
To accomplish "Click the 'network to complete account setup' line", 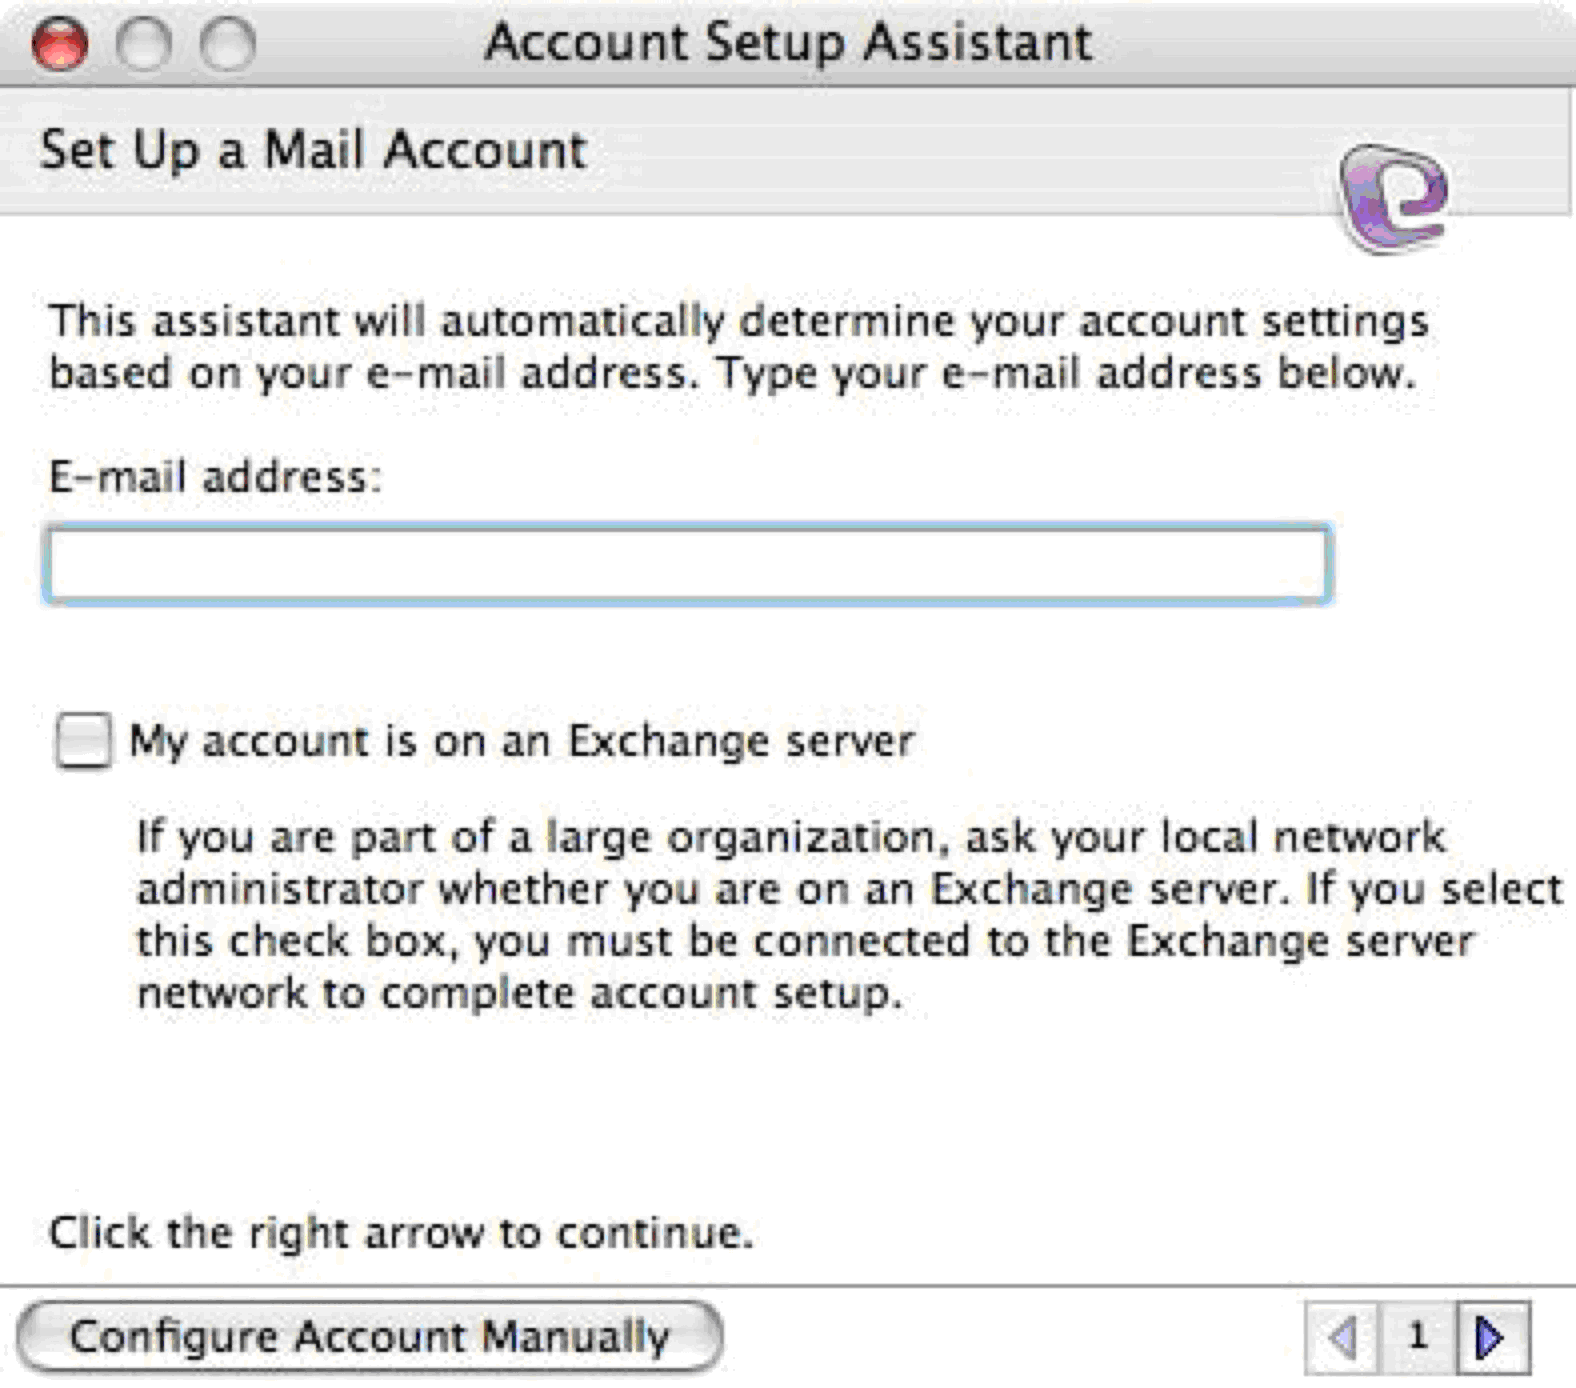I will point(519,994).
